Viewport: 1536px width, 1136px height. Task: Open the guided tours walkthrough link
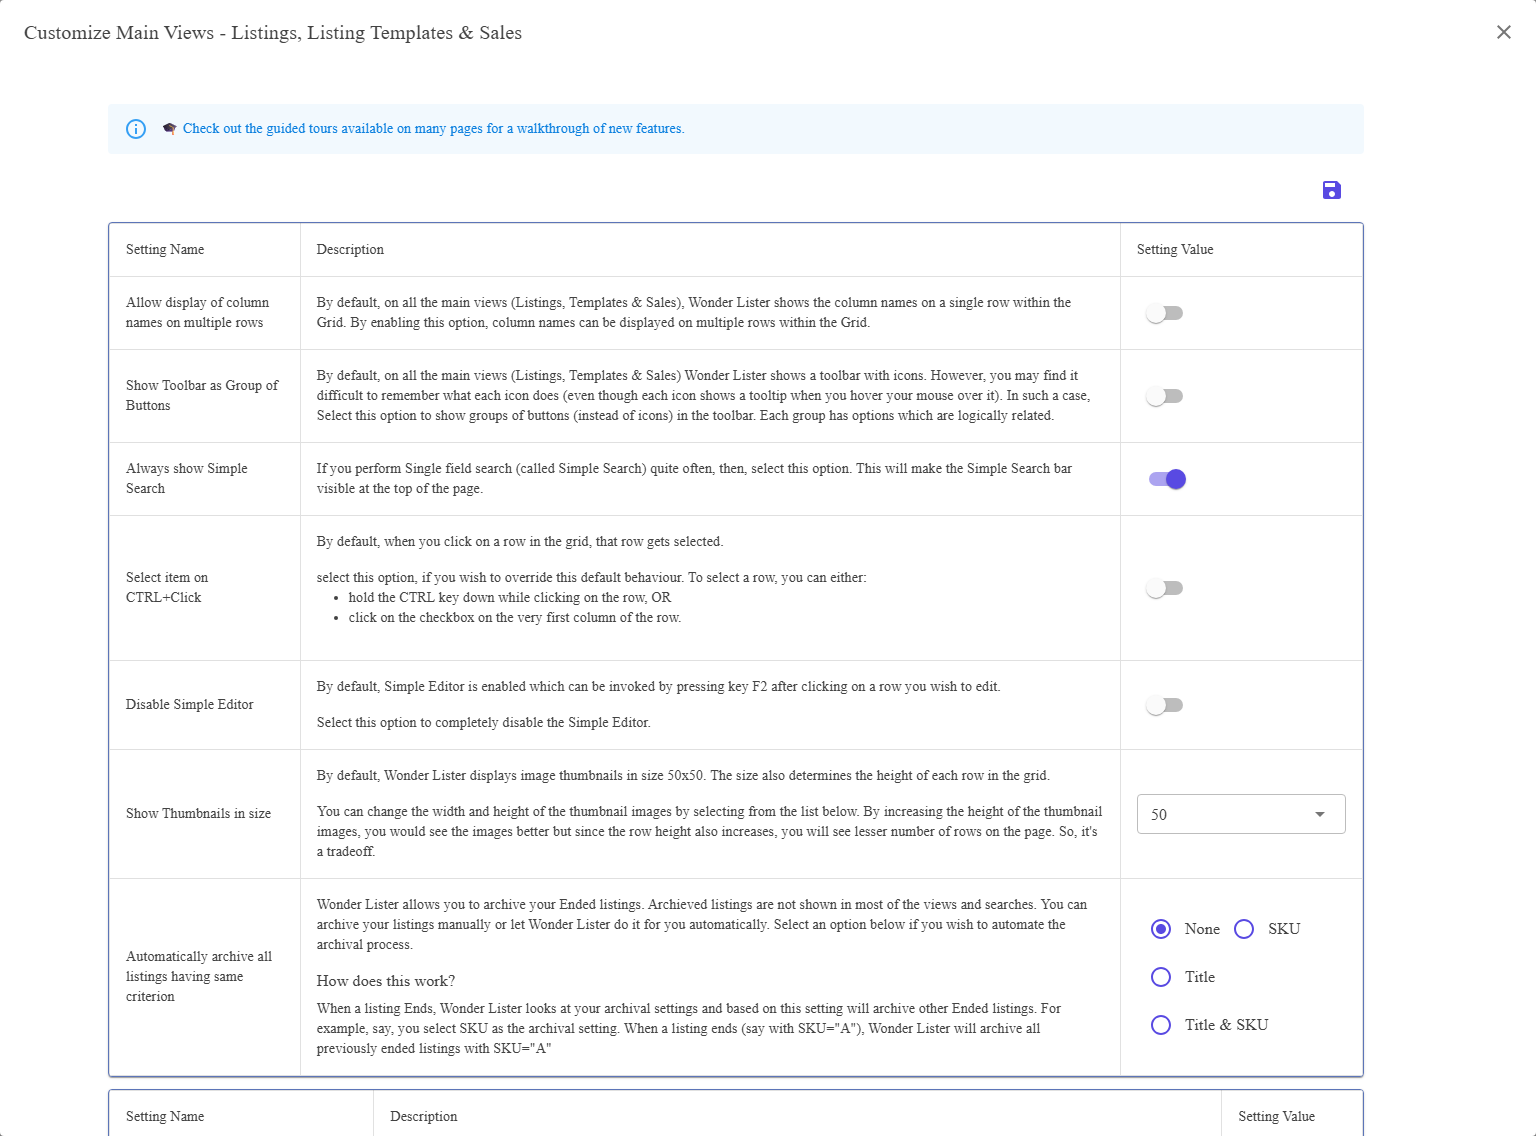433,129
